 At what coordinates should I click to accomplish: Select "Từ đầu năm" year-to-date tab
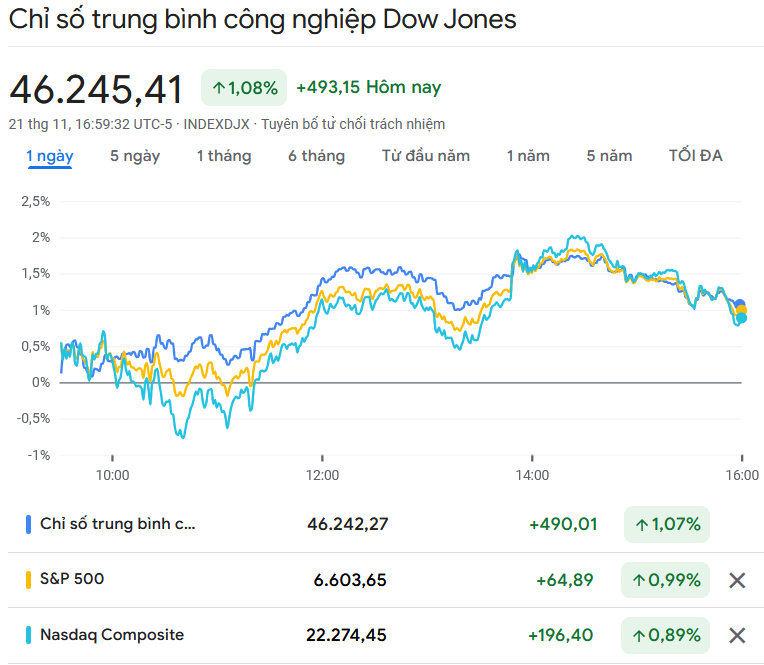[426, 156]
